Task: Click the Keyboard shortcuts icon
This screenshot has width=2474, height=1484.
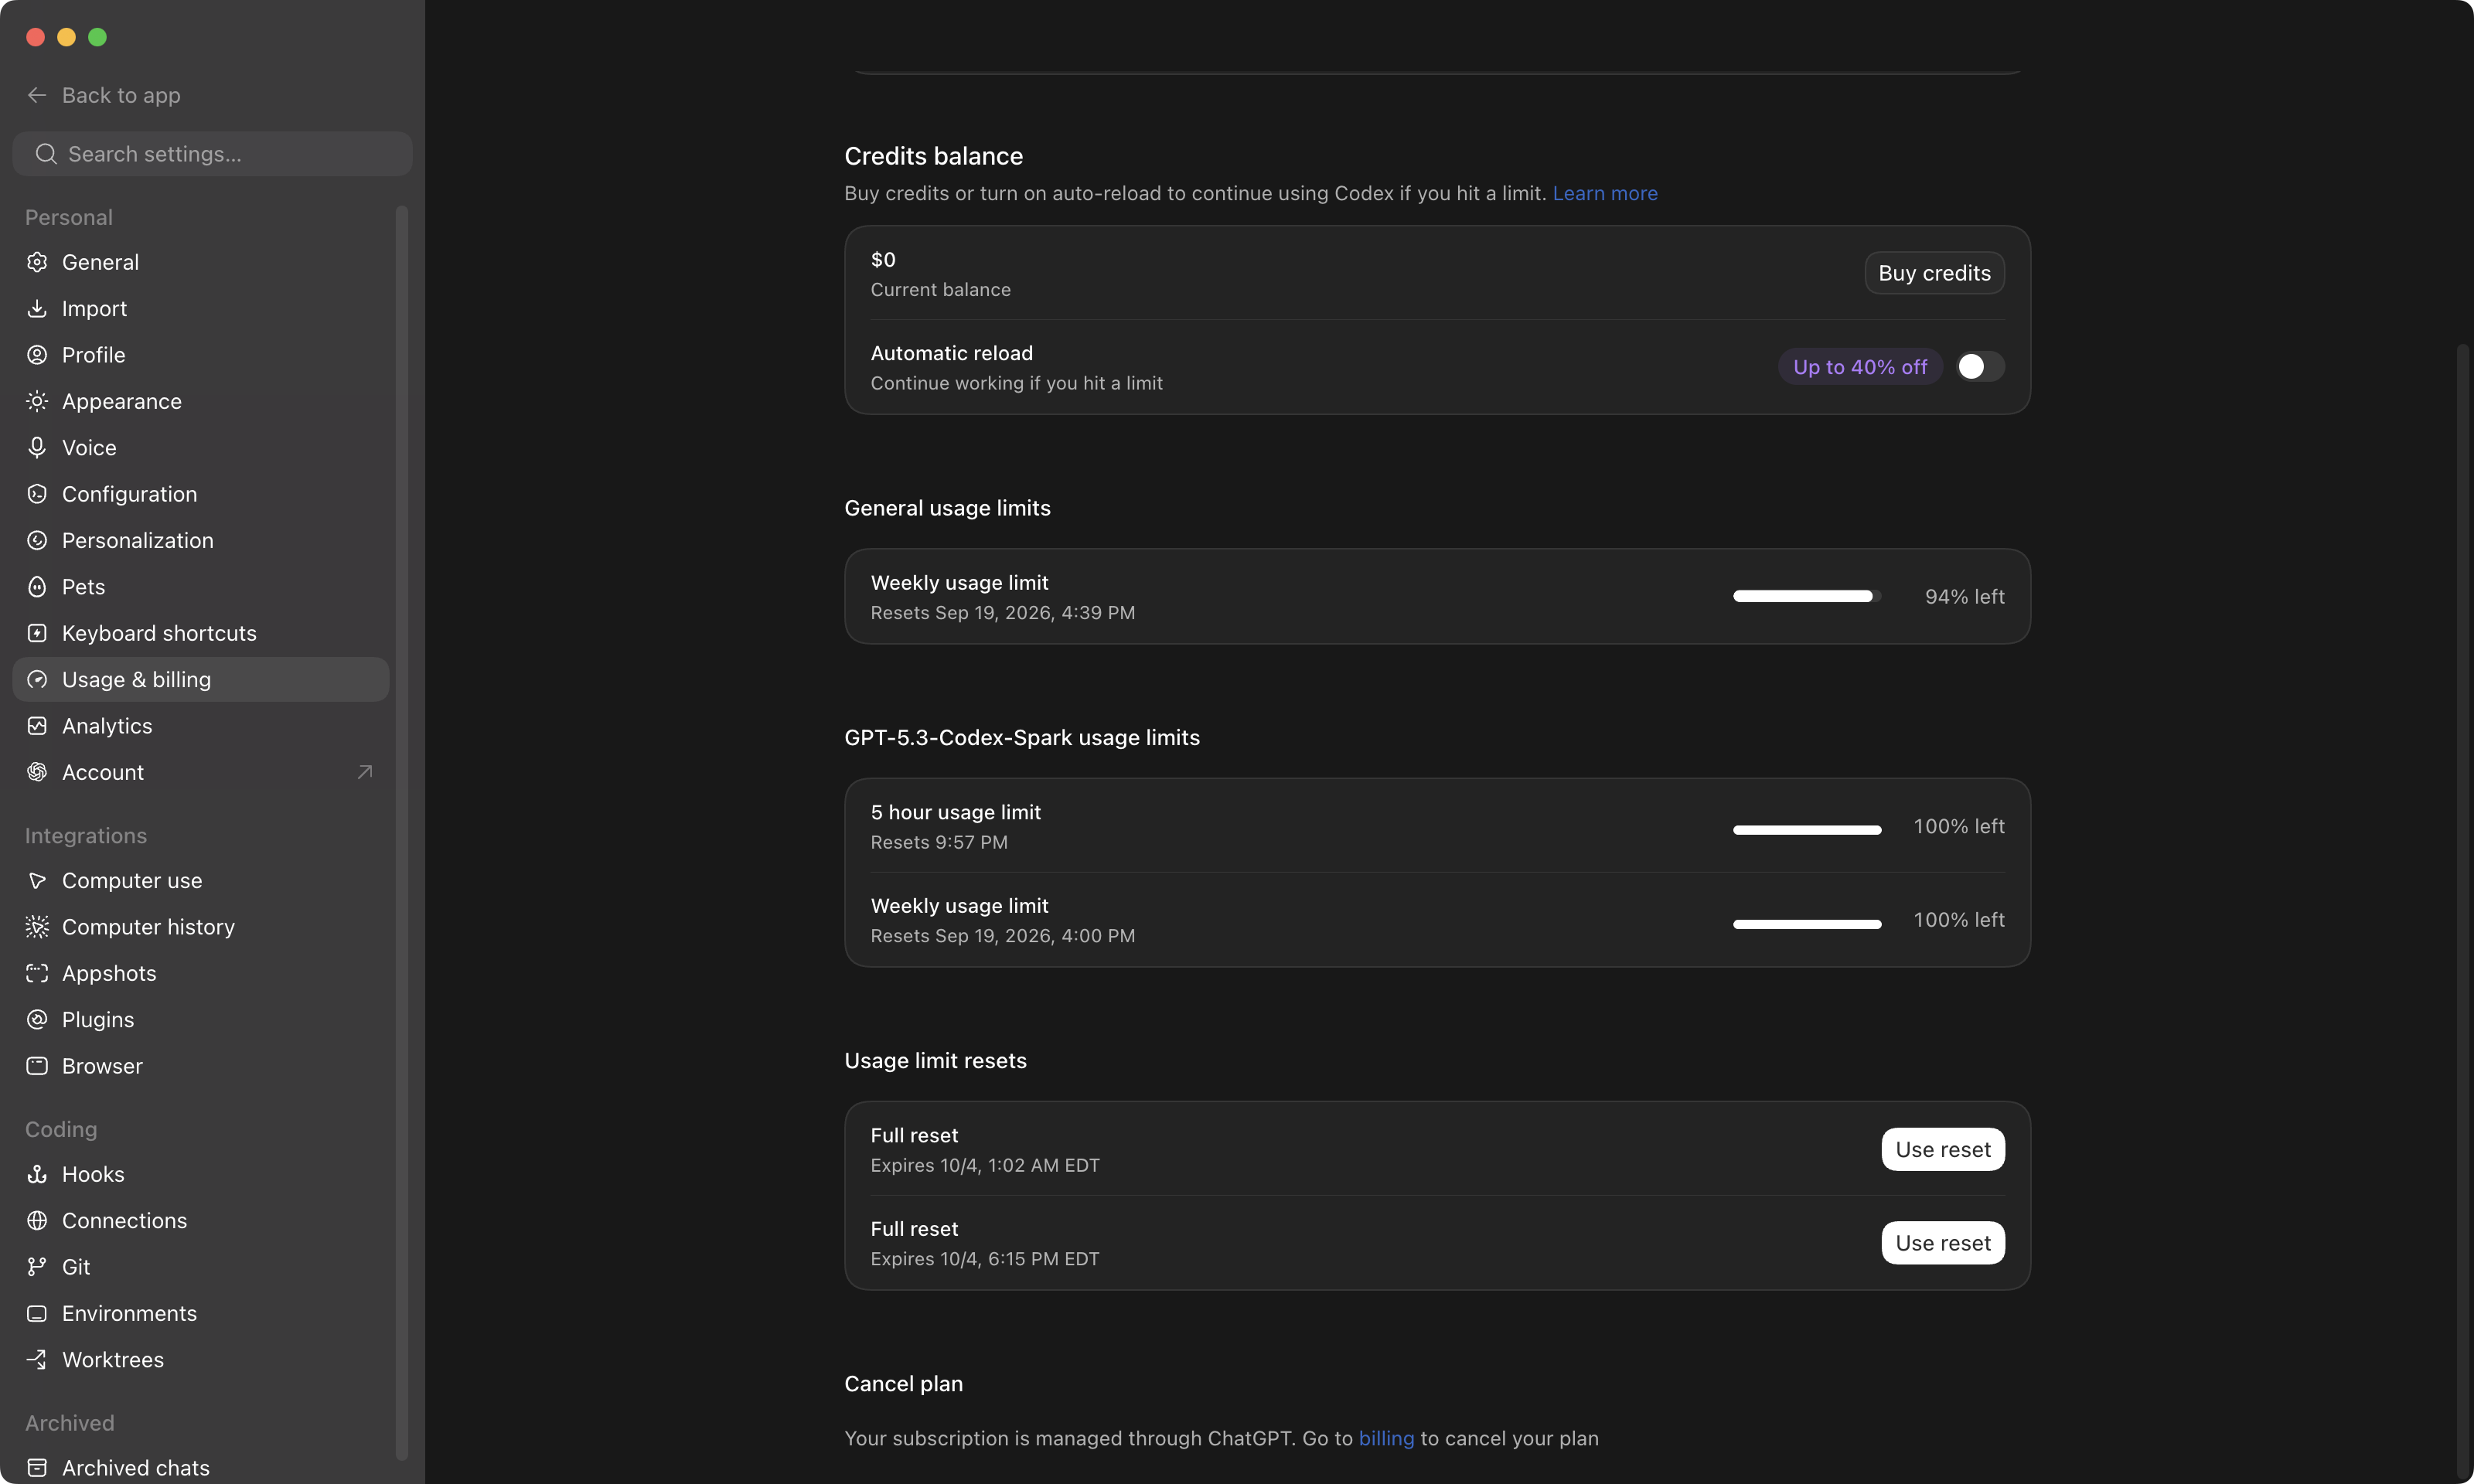Action: 37,633
